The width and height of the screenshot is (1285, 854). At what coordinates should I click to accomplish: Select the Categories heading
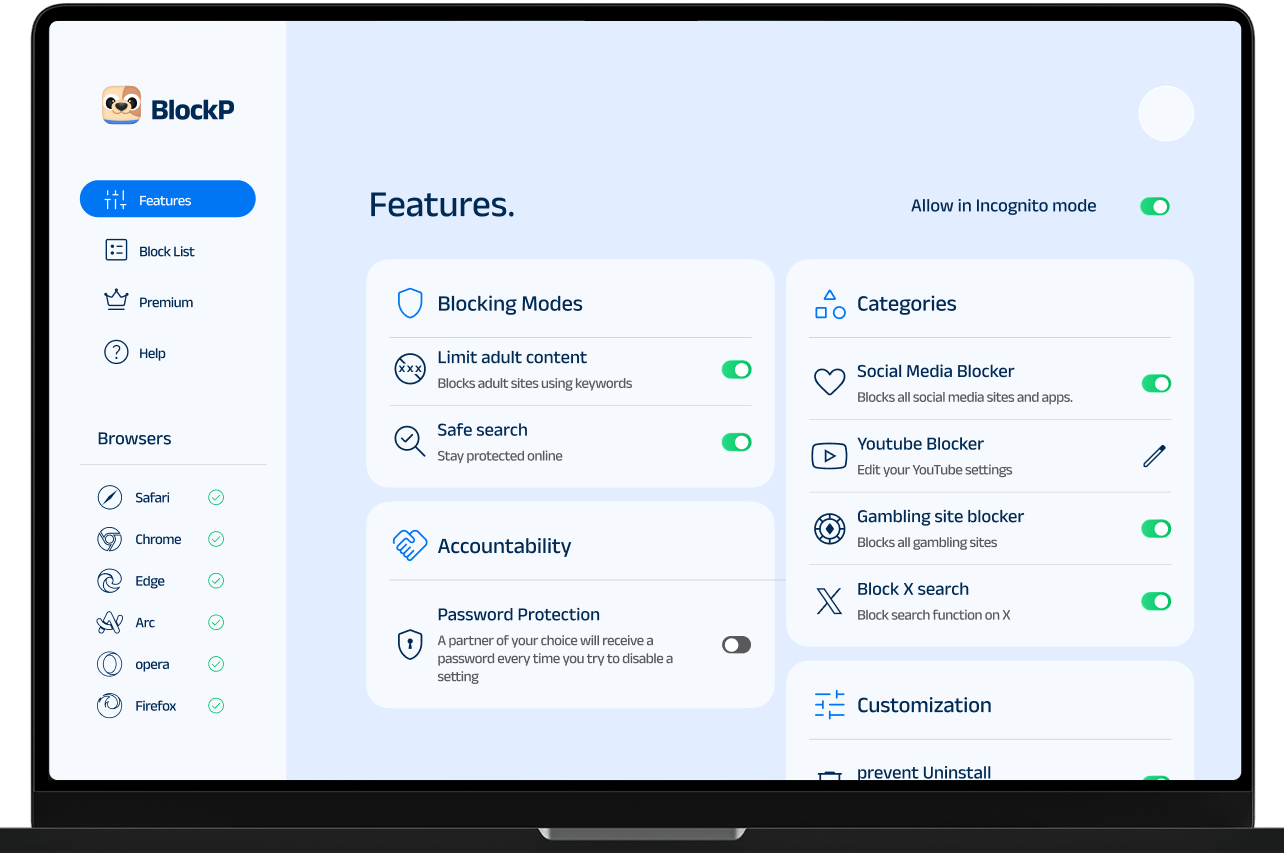(x=906, y=303)
